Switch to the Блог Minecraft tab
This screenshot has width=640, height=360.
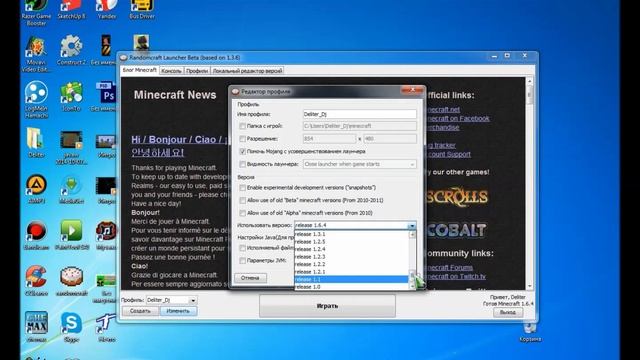pyautogui.click(x=140, y=70)
